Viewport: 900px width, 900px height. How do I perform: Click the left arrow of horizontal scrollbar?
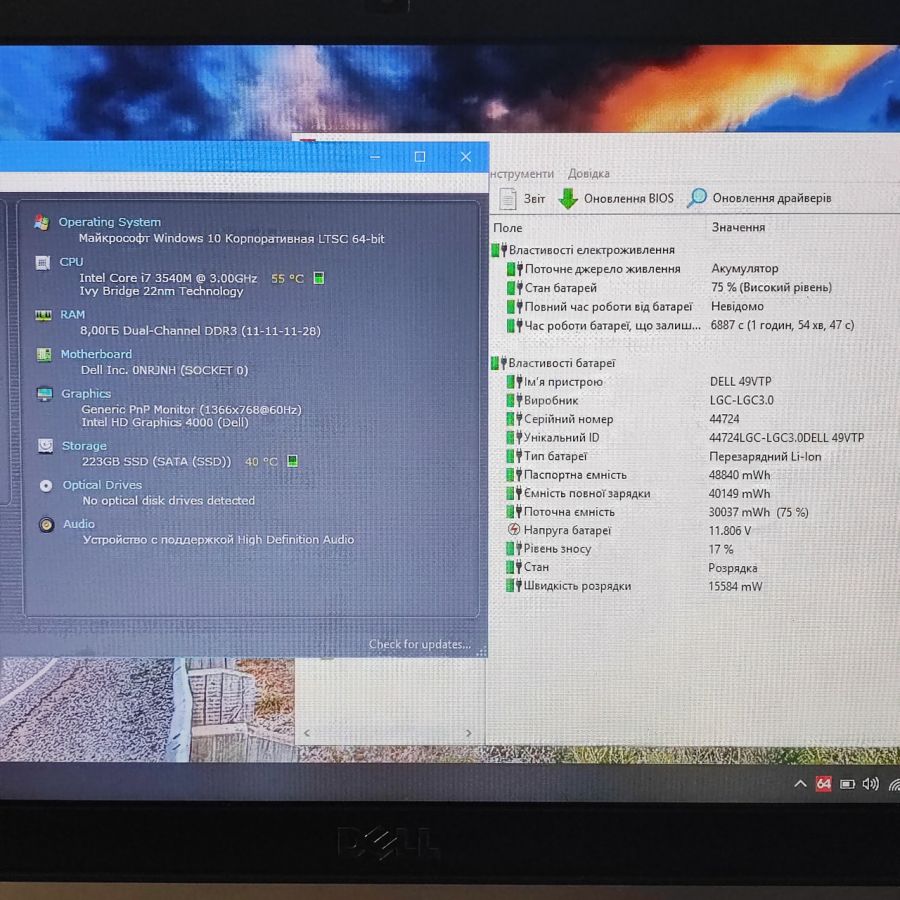pos(307,733)
